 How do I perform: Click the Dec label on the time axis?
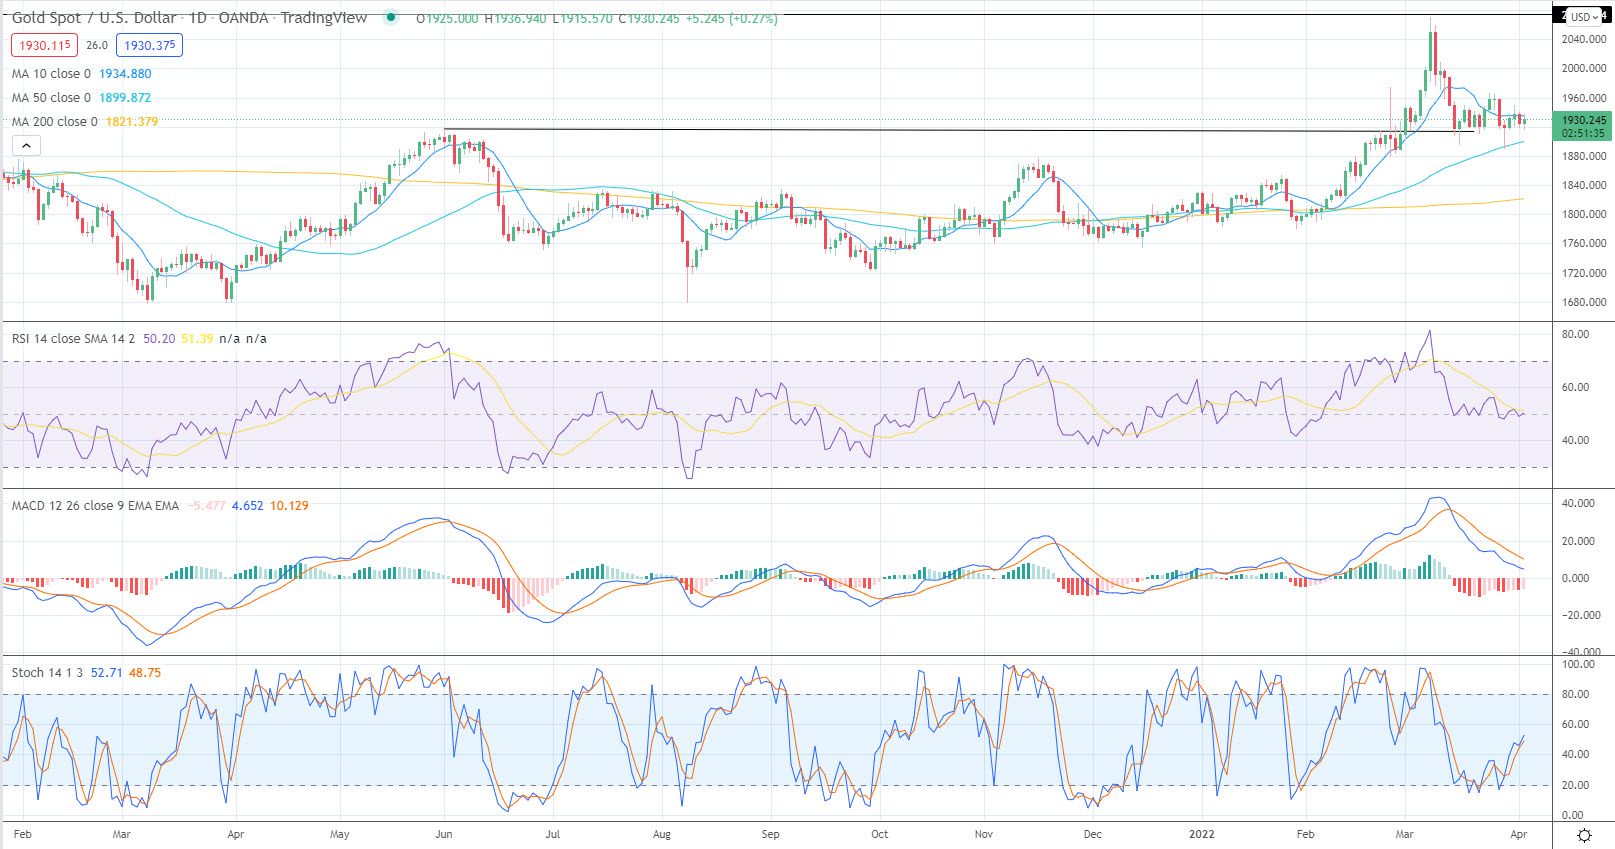click(1092, 834)
